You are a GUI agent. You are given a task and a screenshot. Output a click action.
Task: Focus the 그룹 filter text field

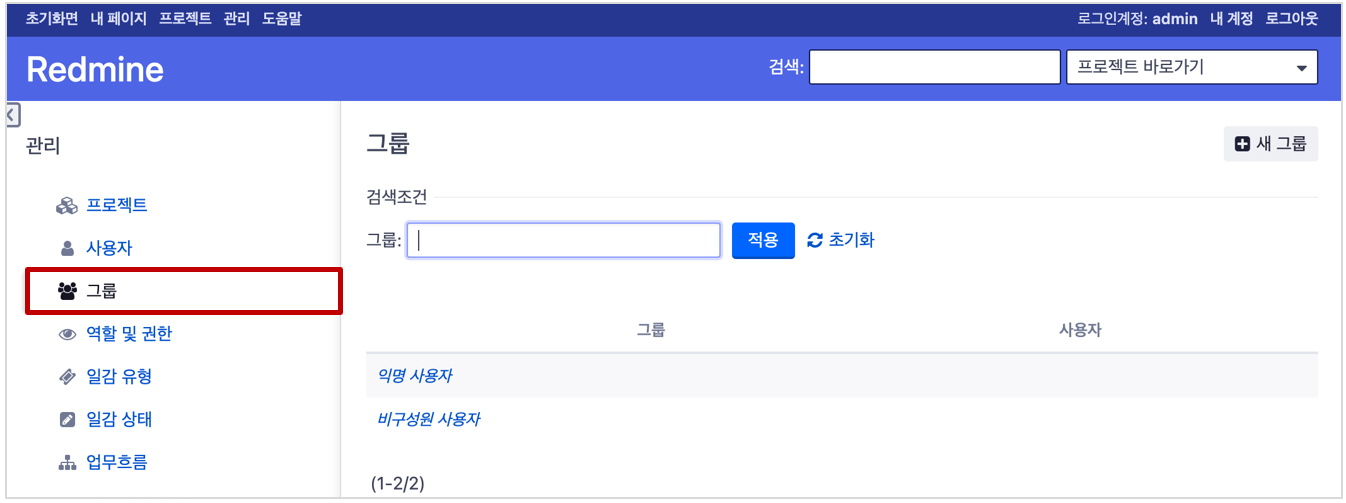tap(564, 240)
